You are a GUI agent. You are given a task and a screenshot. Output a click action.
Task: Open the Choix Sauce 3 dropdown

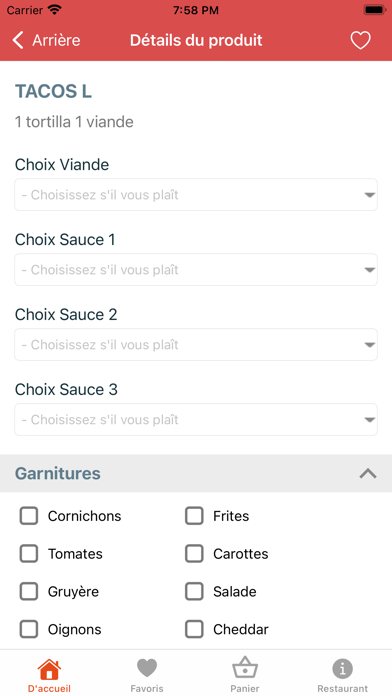196,419
